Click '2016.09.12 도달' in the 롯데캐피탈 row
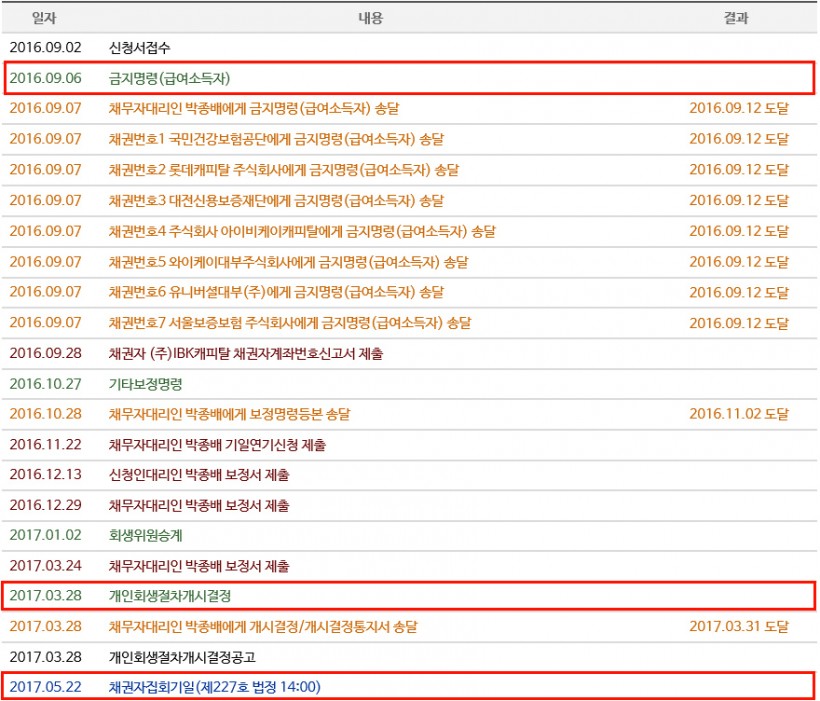The height and width of the screenshot is (701, 820). [739, 170]
